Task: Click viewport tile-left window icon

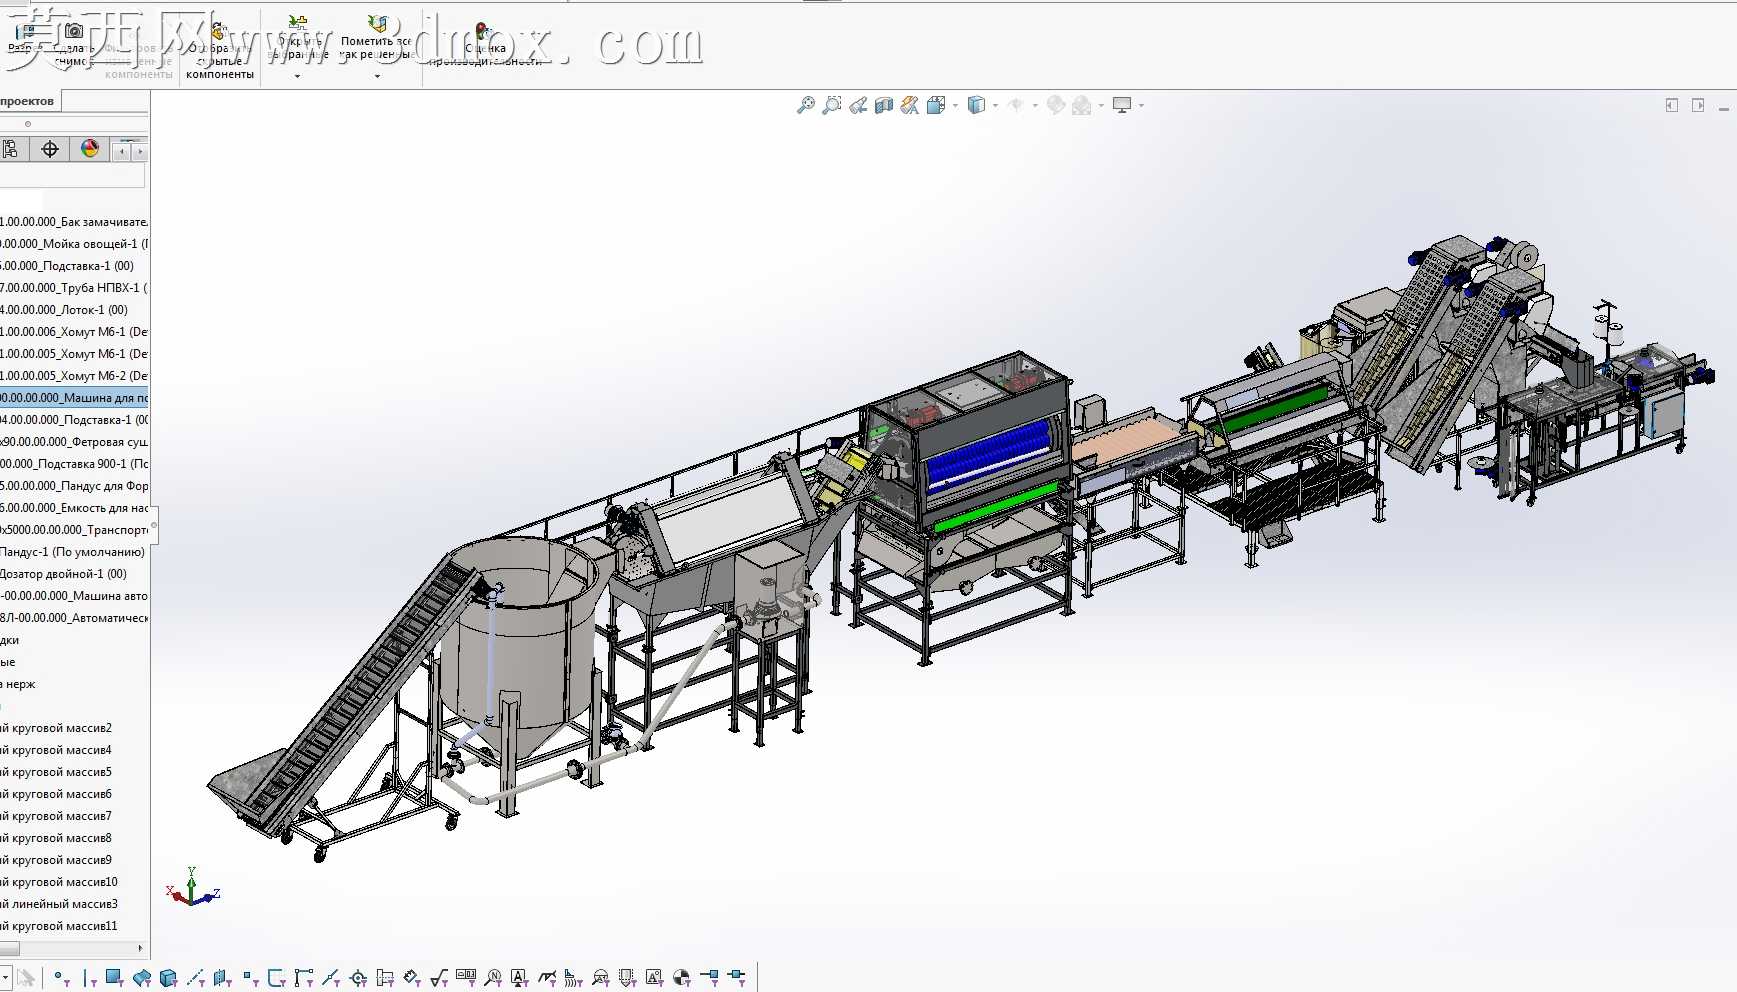Action: pos(1671,105)
